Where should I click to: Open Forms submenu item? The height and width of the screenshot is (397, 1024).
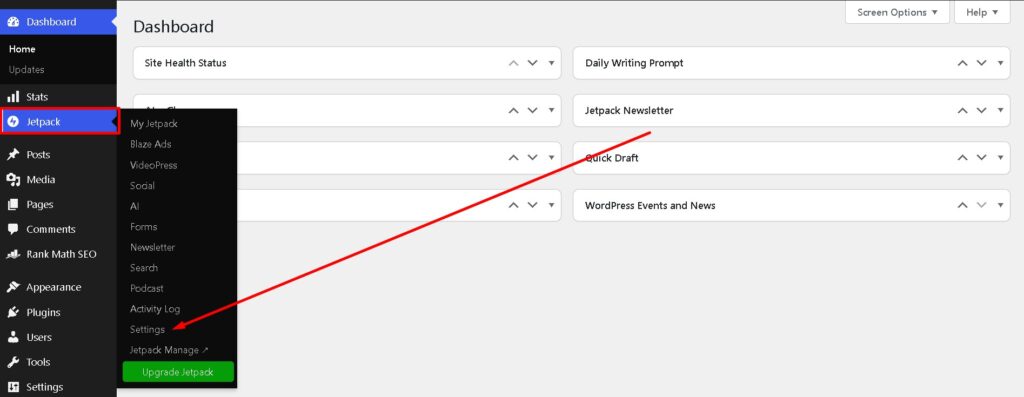pos(144,227)
